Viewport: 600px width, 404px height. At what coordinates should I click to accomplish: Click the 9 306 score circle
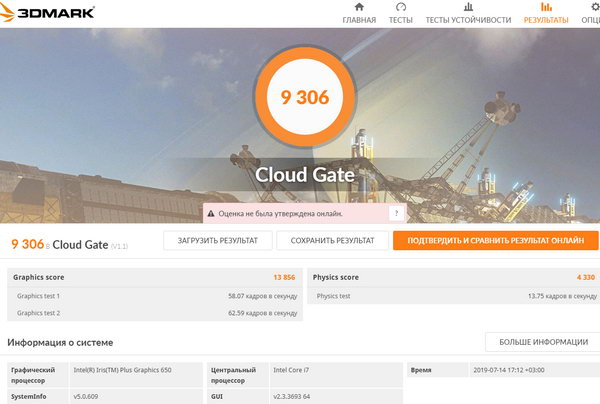point(305,97)
